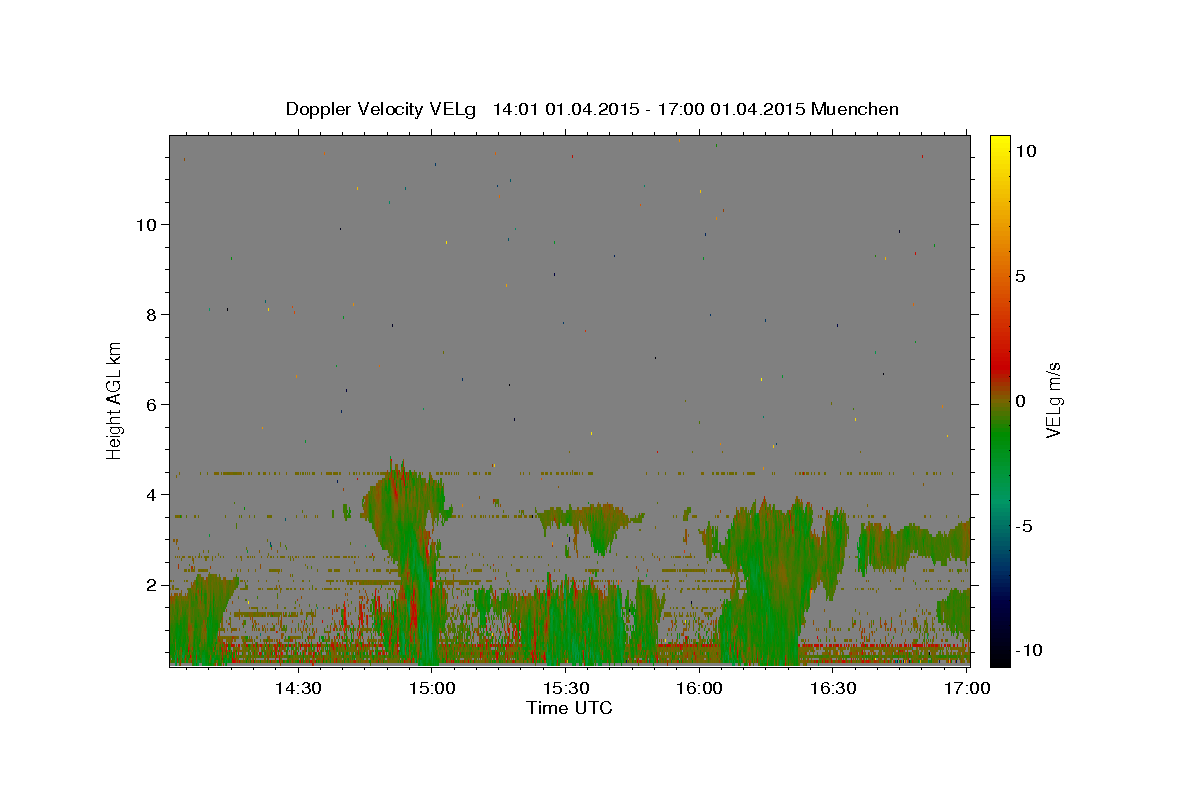Click the colorbar label -5
The image size is (1200, 800).
1023,526
